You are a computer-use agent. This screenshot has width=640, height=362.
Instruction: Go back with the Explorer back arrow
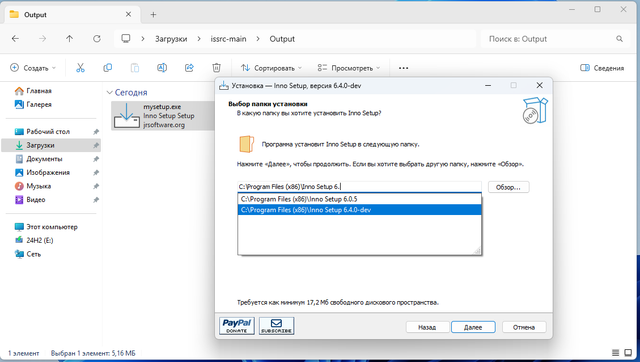click(15, 39)
